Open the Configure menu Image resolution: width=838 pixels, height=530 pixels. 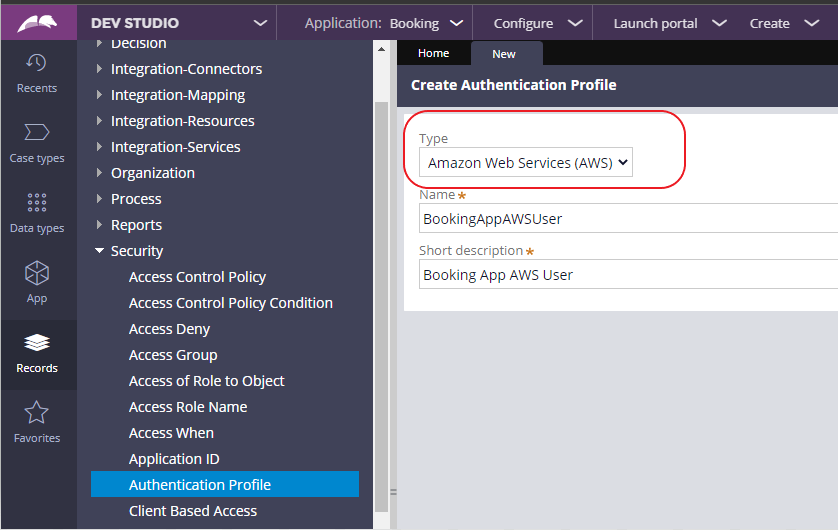coord(537,23)
